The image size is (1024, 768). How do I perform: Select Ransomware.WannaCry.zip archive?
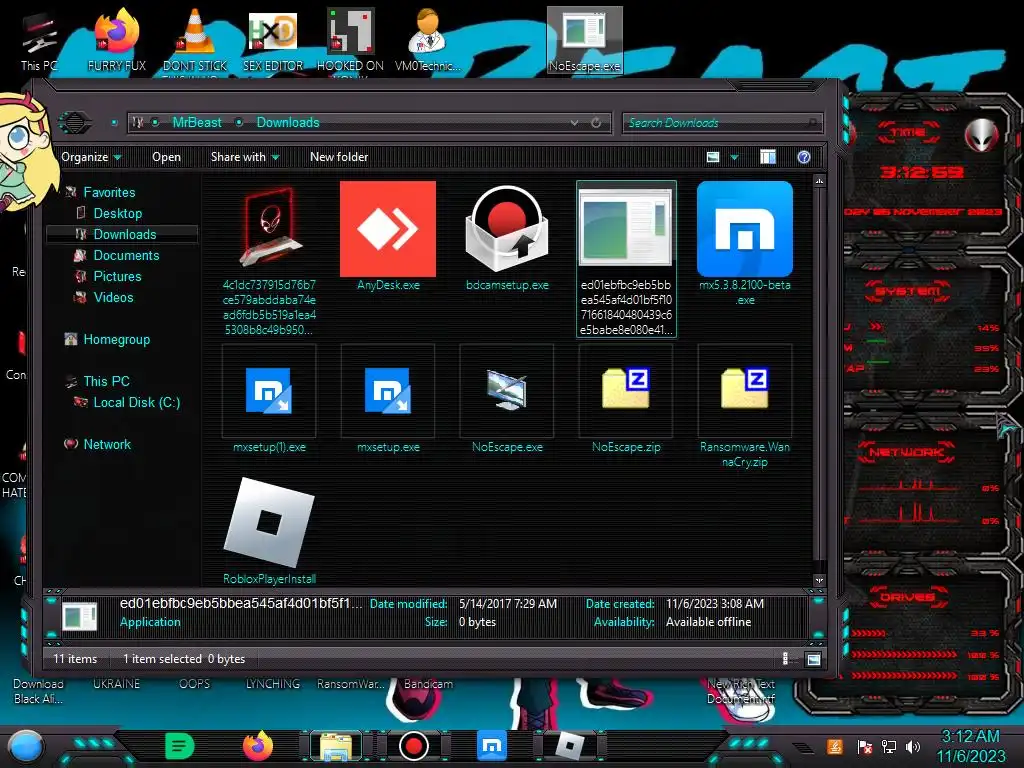pos(744,389)
